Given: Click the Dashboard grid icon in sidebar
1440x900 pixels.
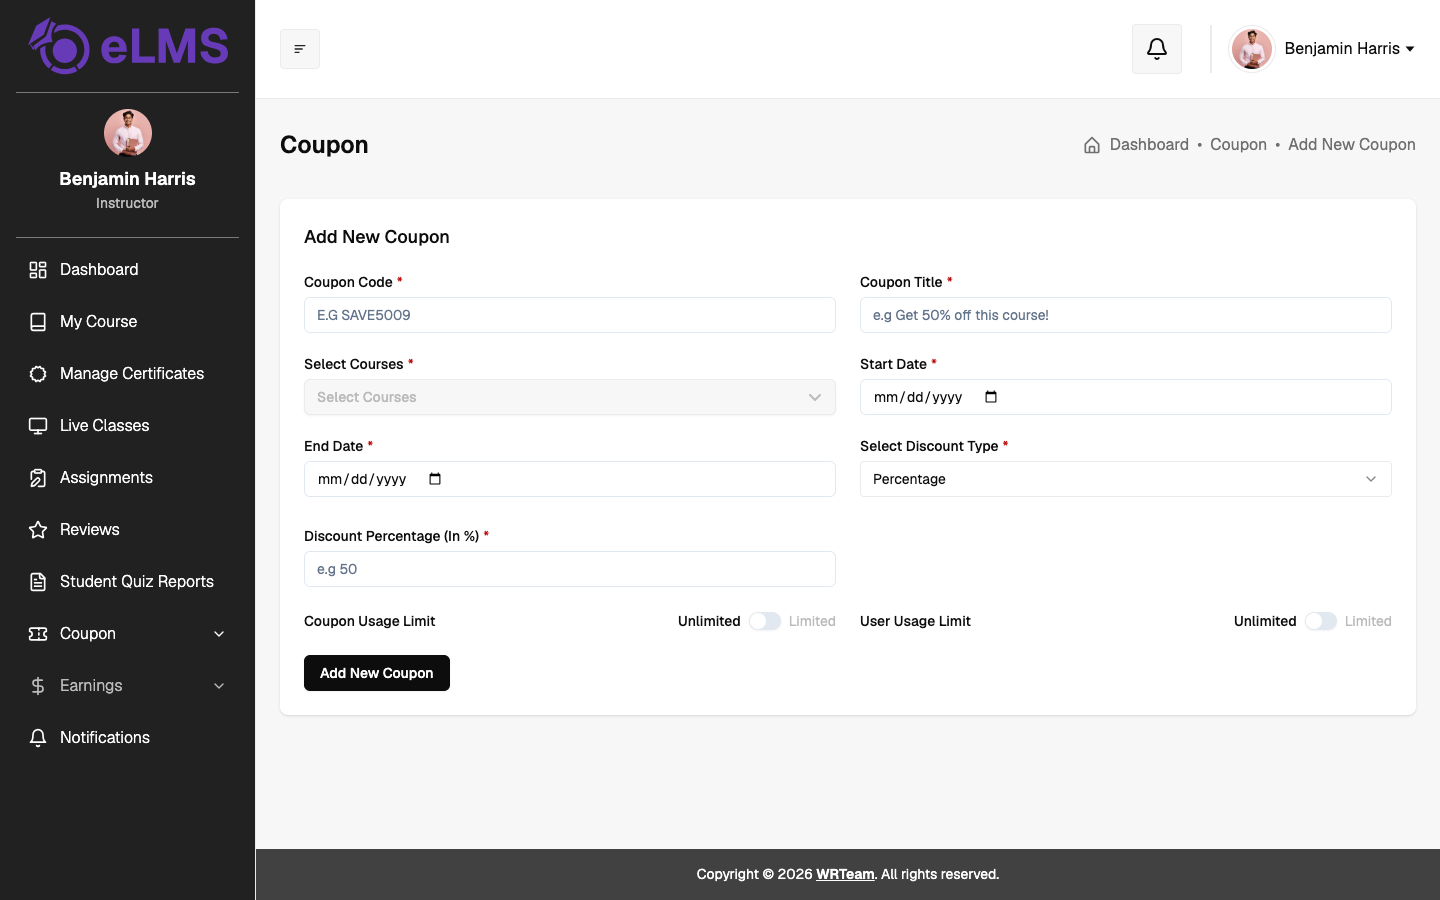Looking at the screenshot, I should (38, 270).
